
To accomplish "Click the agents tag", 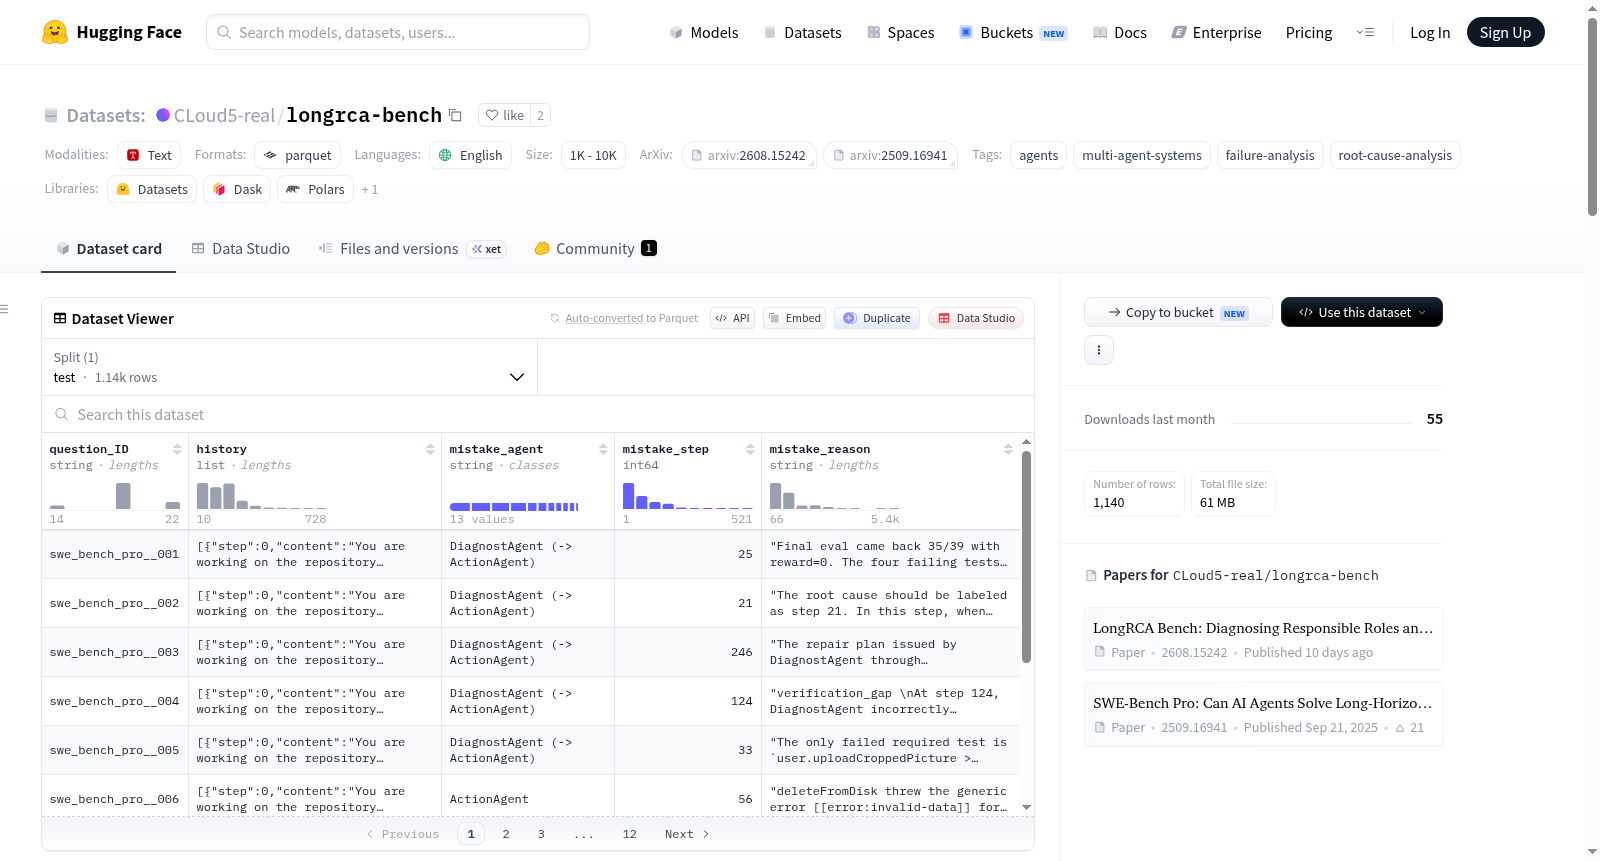I will click(x=1039, y=155).
